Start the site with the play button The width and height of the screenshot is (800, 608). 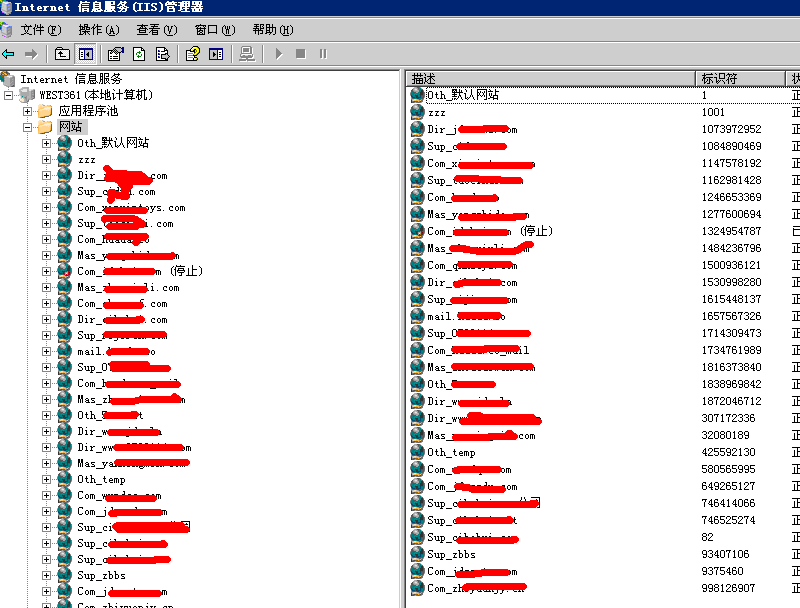(279, 54)
